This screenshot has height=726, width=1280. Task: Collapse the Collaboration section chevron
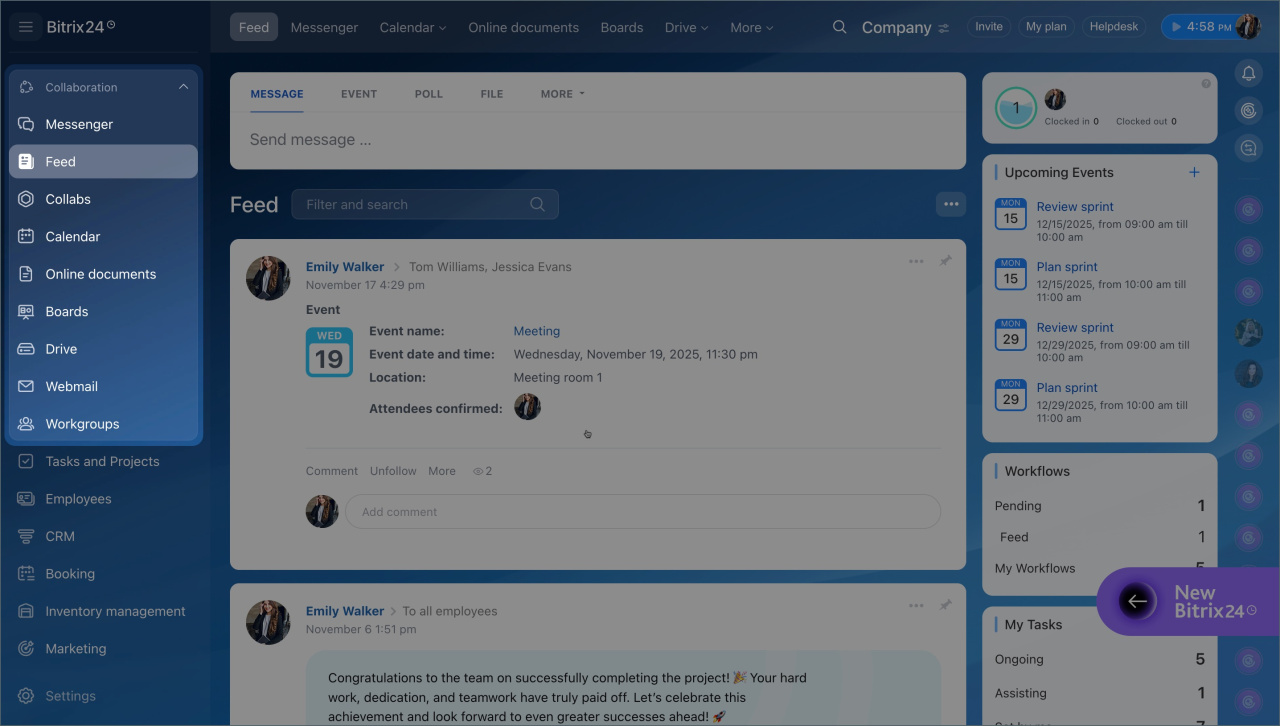coord(183,87)
